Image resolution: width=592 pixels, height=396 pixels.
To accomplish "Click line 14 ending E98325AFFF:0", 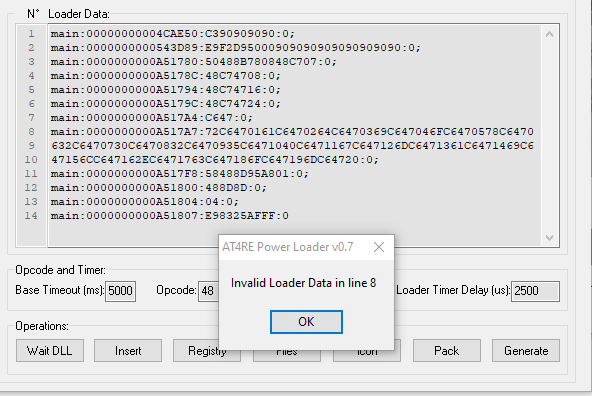I will [x=170, y=216].
